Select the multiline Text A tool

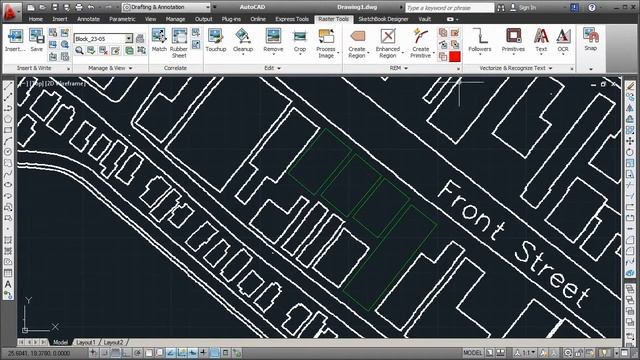coord(8,284)
